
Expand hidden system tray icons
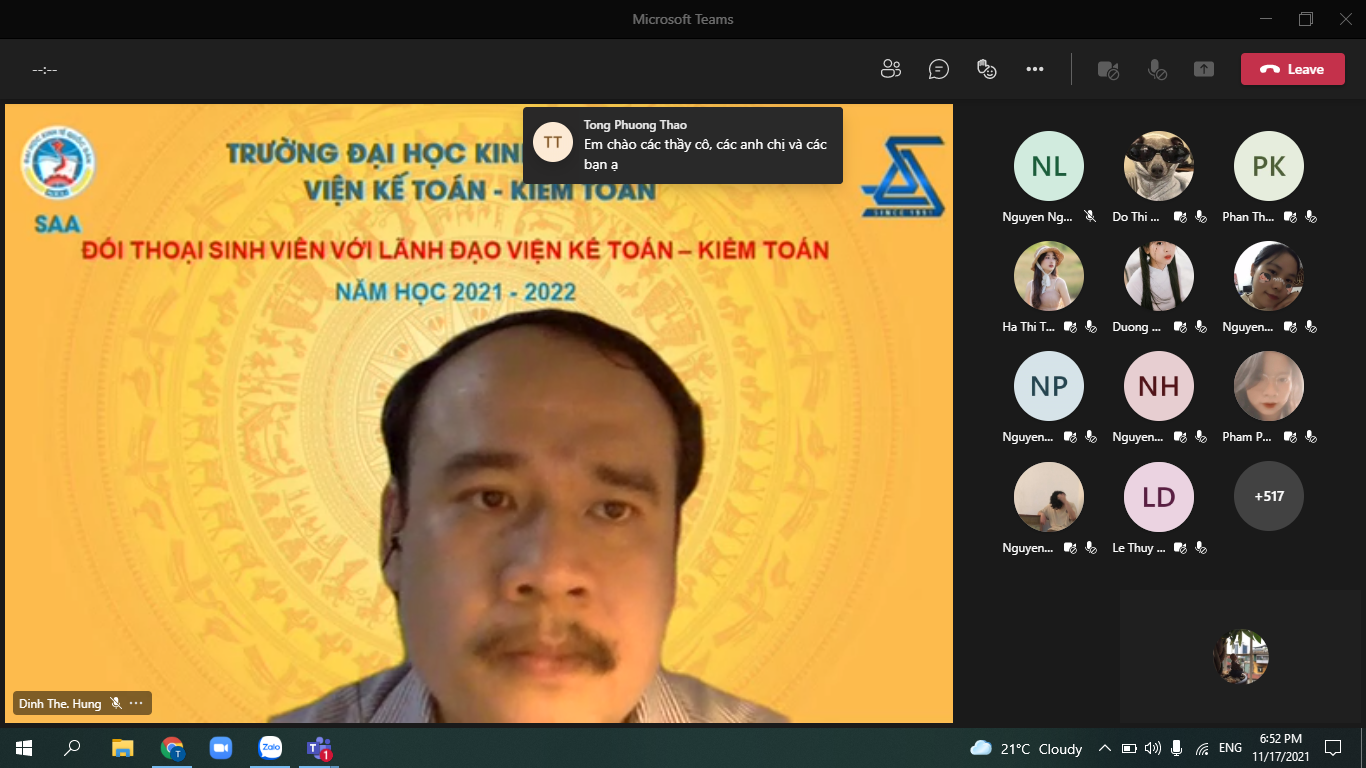point(1105,748)
